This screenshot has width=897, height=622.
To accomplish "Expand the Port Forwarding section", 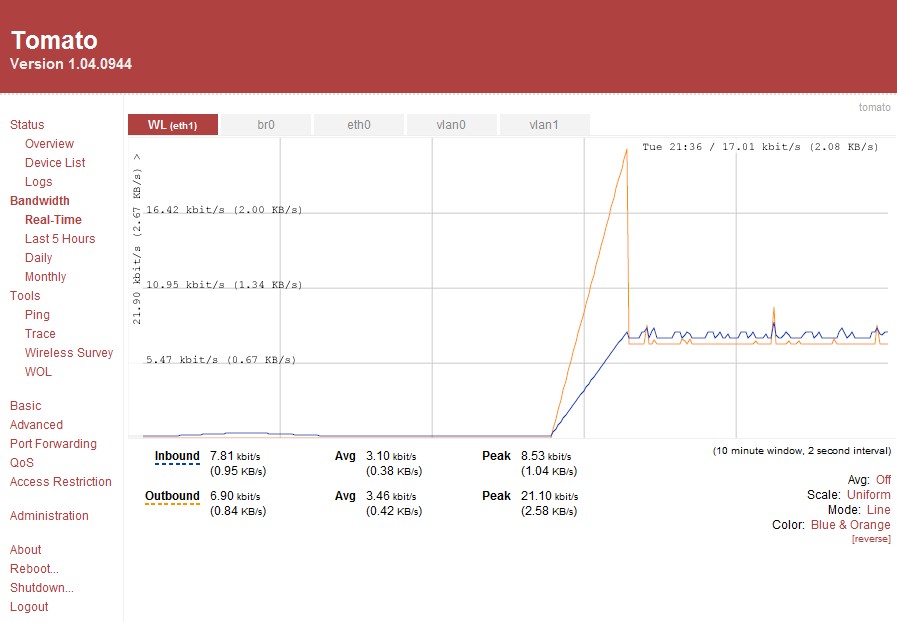I will (53, 444).
